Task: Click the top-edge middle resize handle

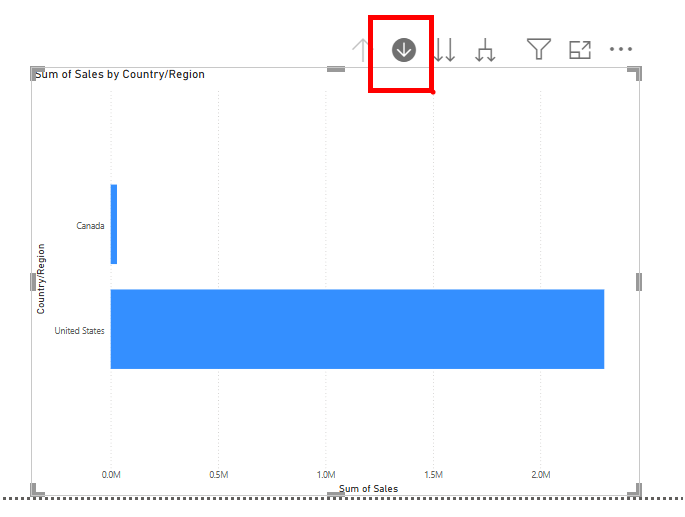Action: tap(336, 69)
